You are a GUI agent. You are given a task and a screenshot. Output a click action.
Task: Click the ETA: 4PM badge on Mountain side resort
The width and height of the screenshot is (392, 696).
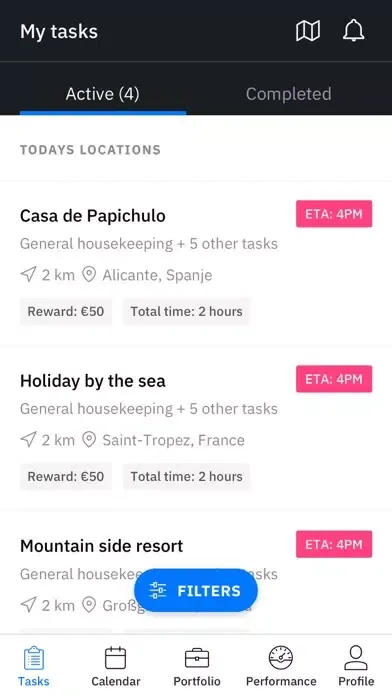coord(334,544)
